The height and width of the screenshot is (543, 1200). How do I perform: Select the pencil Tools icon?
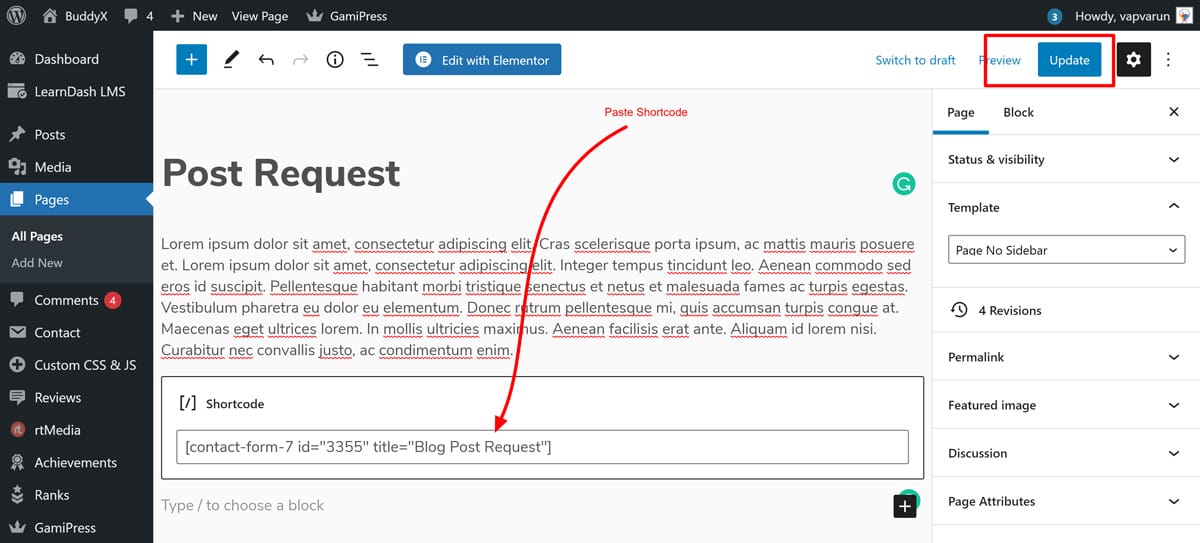point(231,60)
